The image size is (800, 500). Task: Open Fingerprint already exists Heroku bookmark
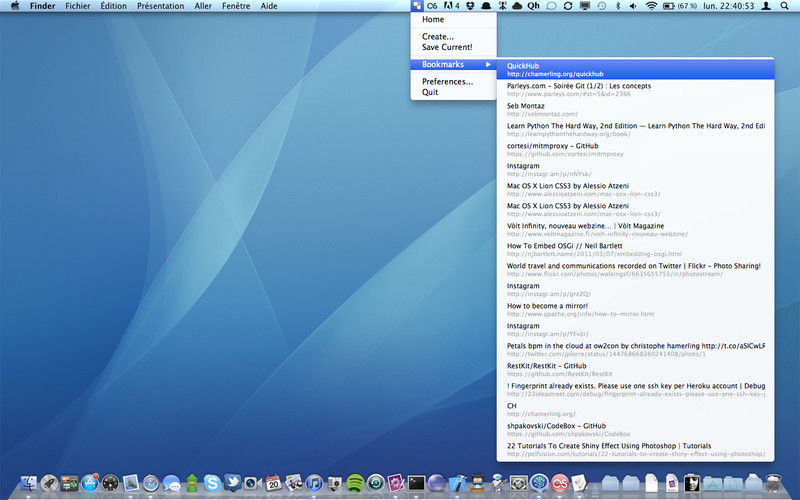[635, 390]
